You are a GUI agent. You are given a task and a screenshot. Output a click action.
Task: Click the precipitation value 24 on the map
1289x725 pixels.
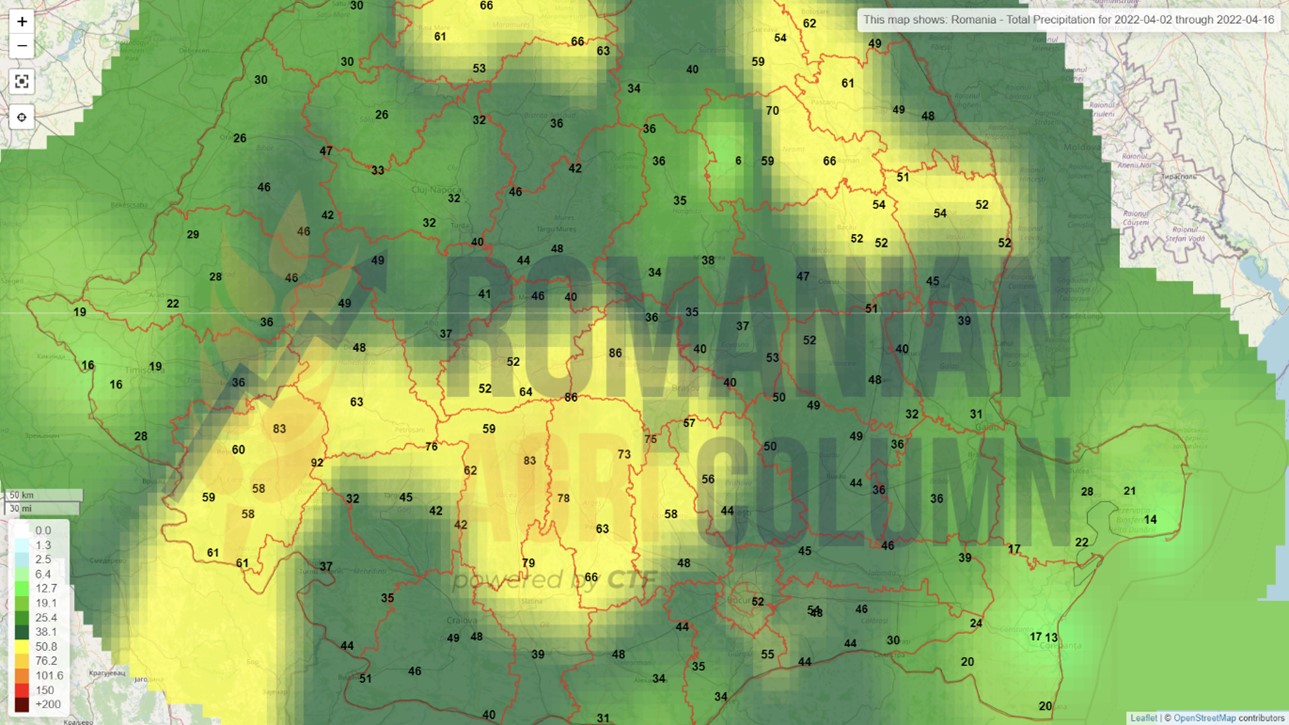tap(976, 624)
